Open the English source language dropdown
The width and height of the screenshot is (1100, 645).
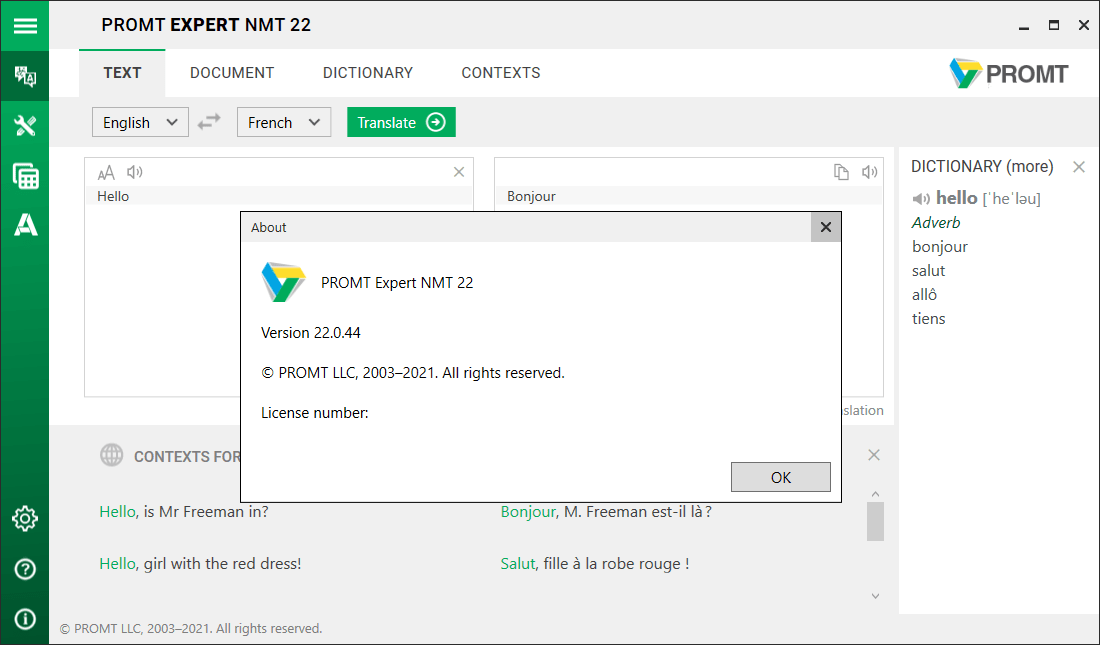140,122
